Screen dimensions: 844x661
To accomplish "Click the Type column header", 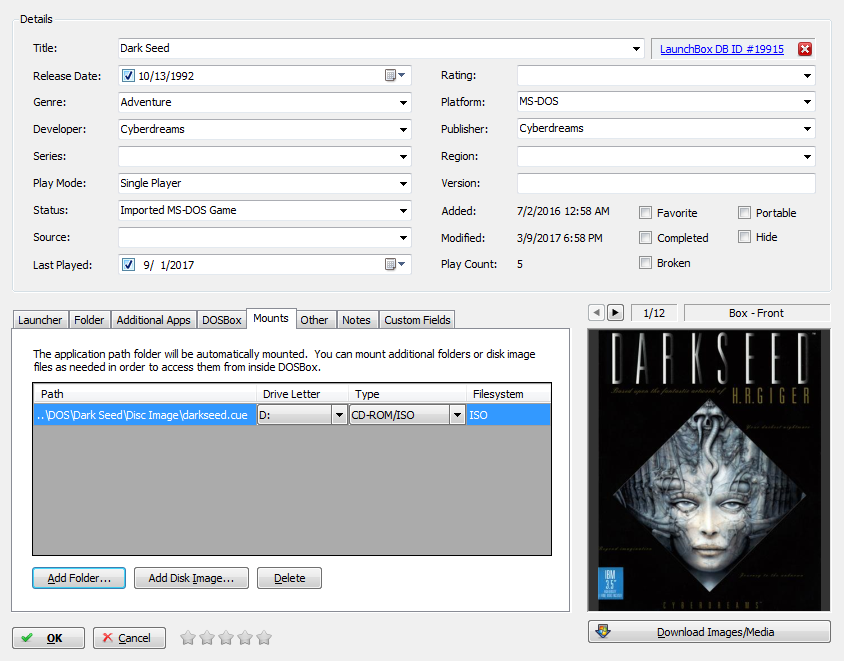I will [407, 393].
